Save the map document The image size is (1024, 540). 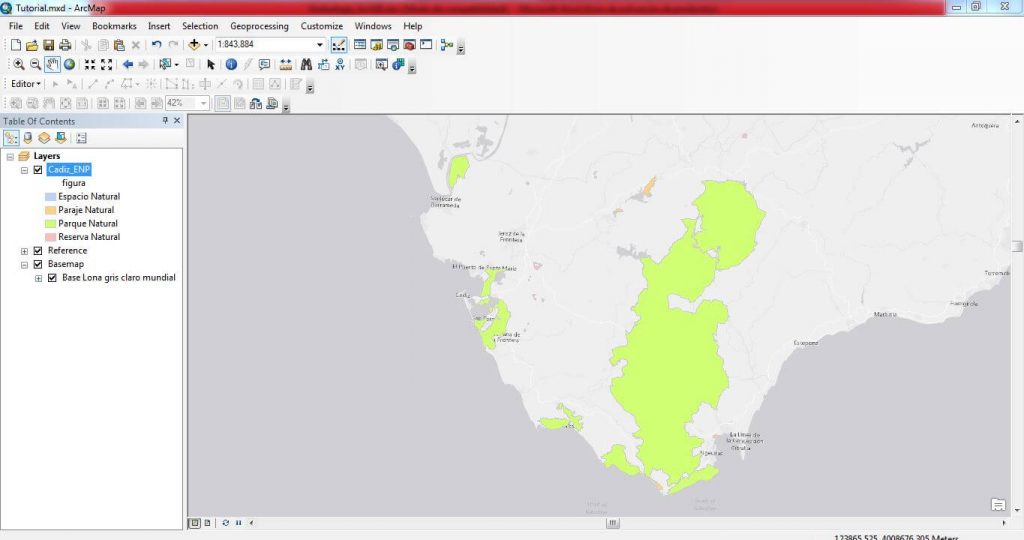pyautogui.click(x=48, y=45)
